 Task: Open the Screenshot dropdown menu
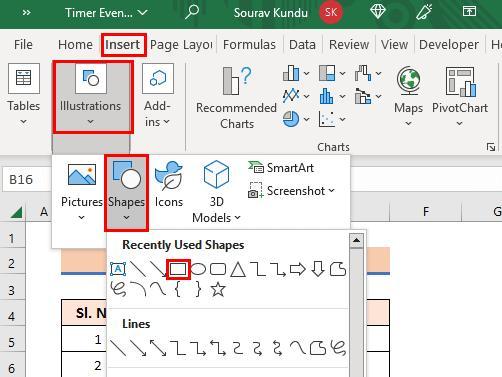tap(291, 191)
